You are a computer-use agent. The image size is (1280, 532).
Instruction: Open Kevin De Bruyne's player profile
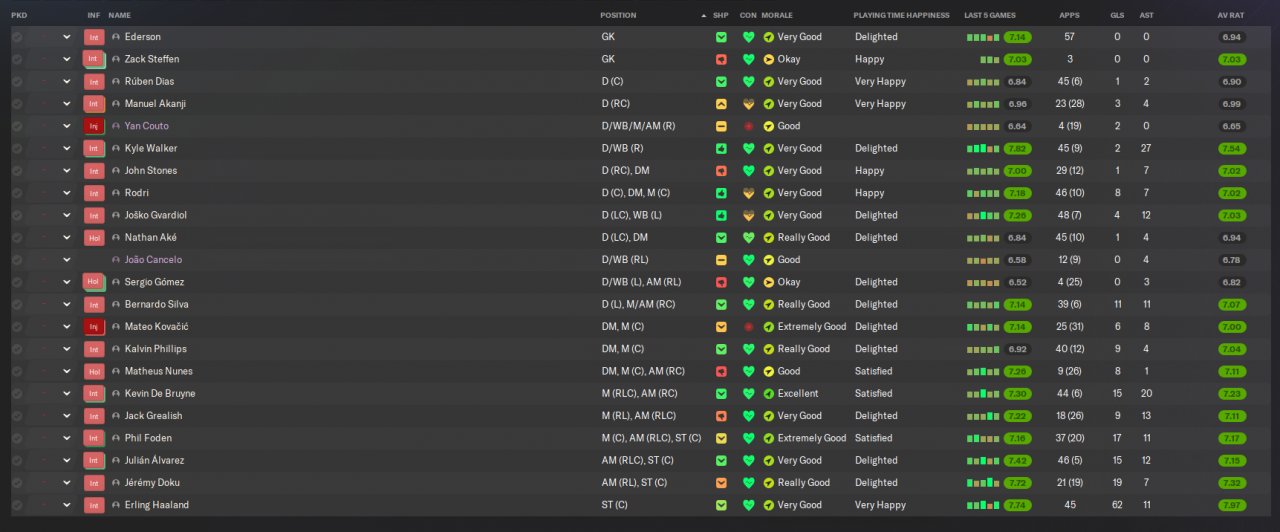(160, 394)
